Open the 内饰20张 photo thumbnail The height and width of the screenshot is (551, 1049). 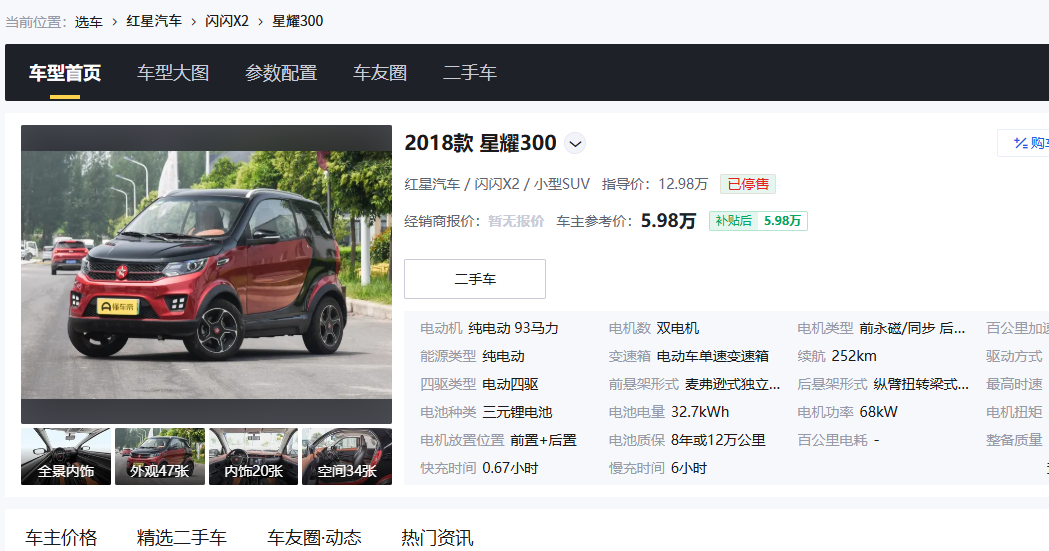click(254, 456)
